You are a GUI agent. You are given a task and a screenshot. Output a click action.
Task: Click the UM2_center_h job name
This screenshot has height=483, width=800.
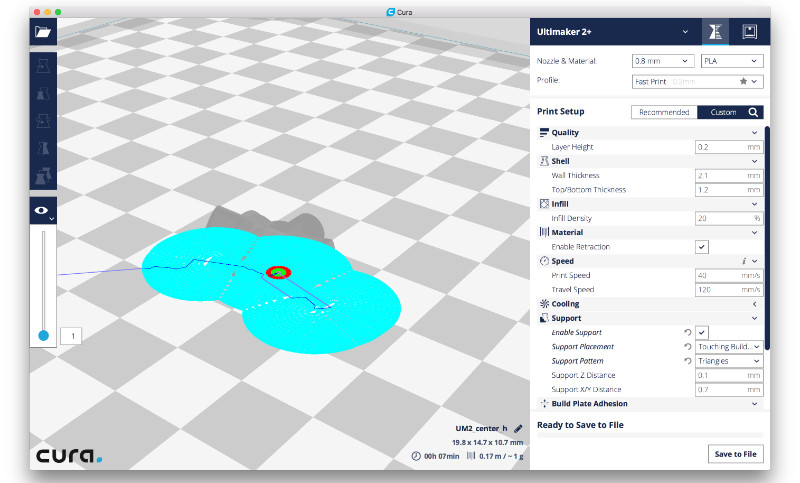pos(481,428)
